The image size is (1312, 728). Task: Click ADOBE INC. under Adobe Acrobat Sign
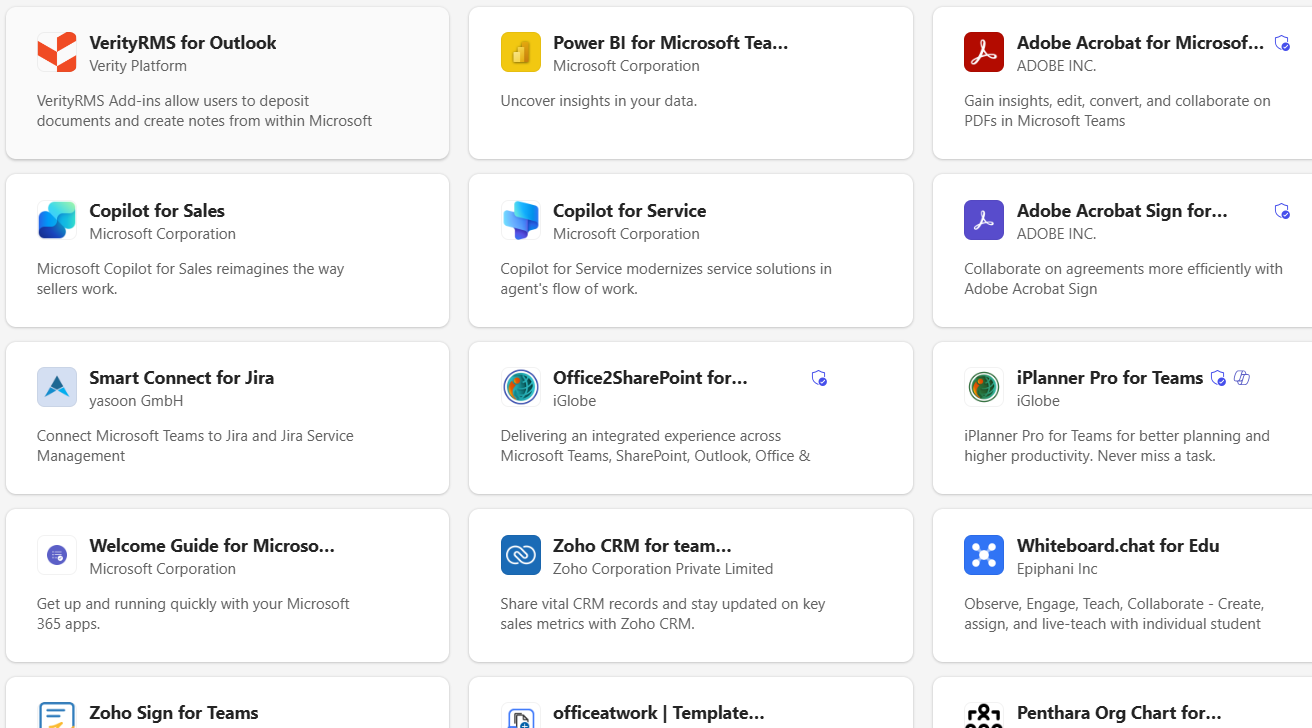click(x=1056, y=234)
